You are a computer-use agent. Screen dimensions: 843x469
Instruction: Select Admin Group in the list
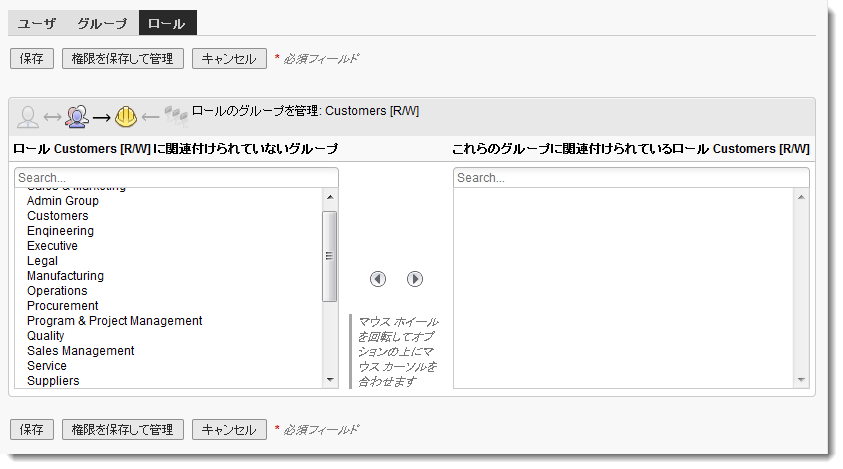coord(63,201)
